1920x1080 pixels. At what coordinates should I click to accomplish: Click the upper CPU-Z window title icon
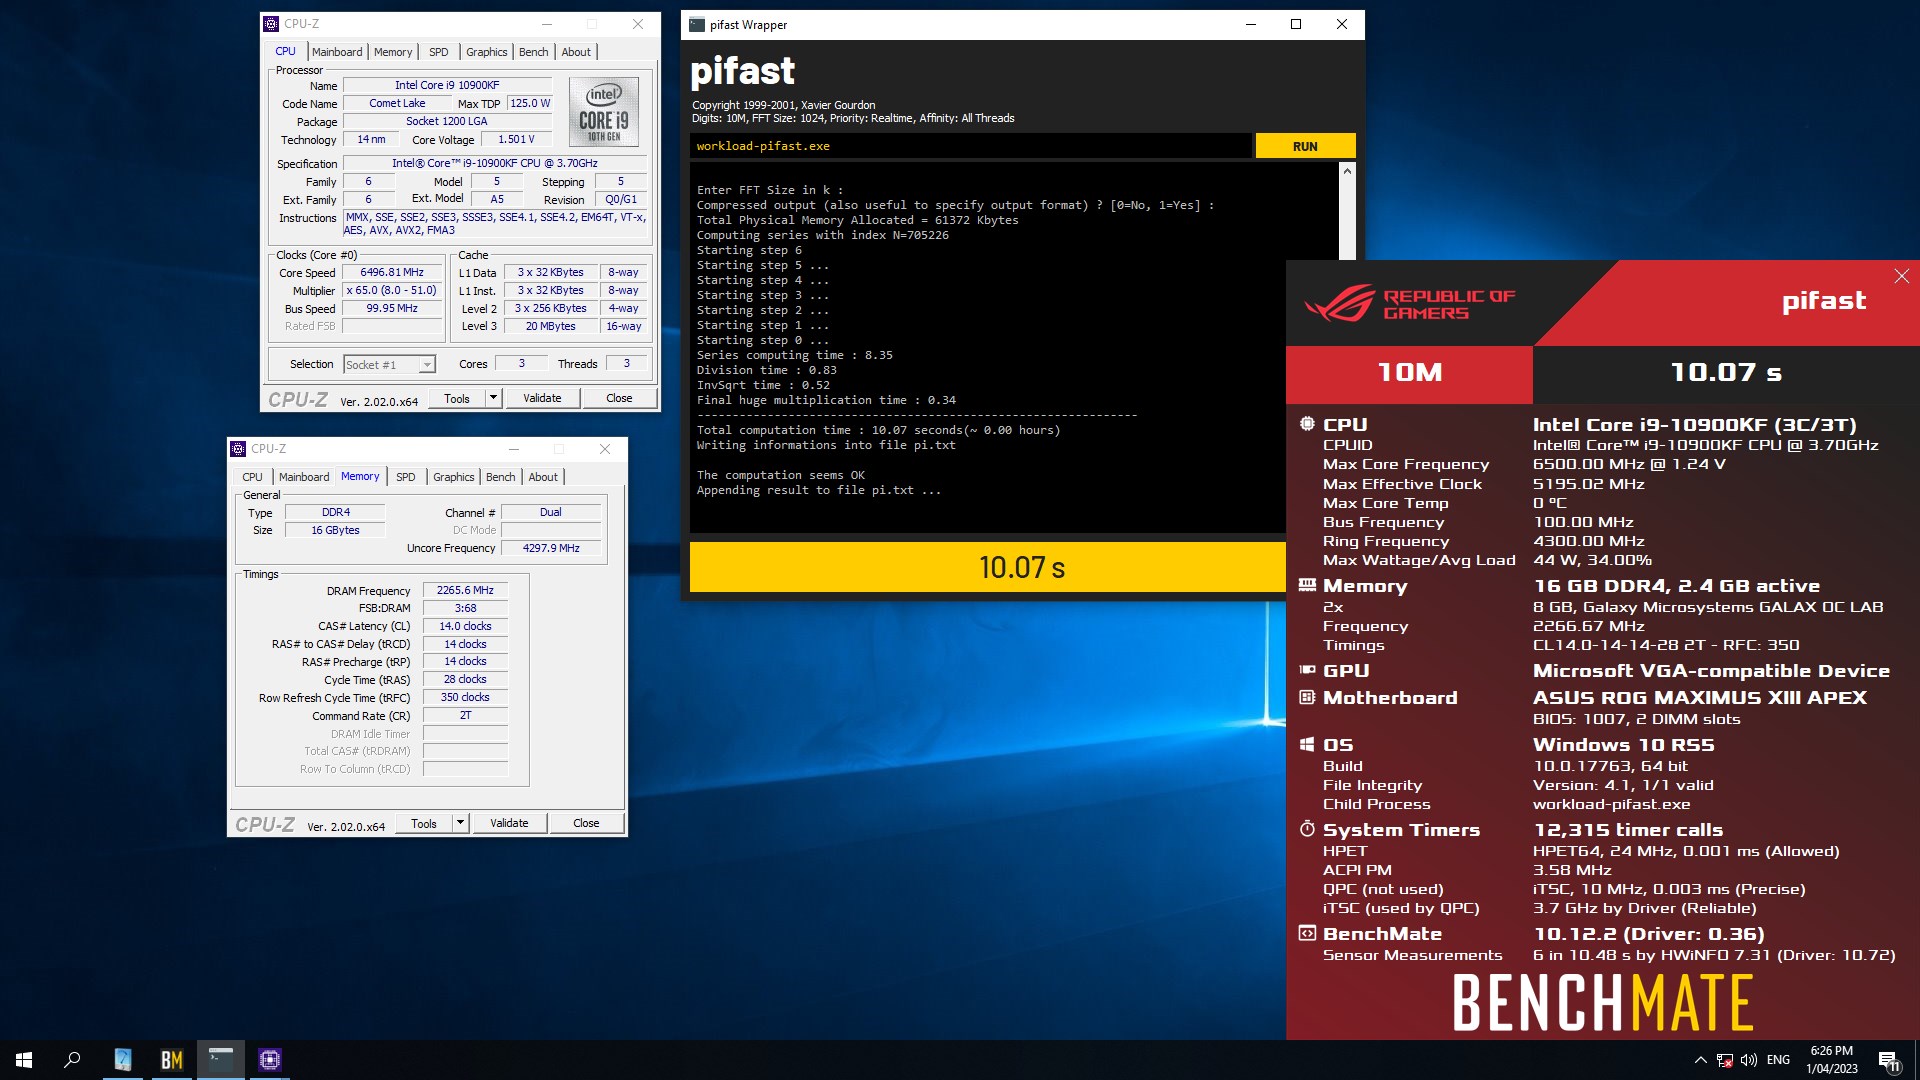tap(271, 24)
